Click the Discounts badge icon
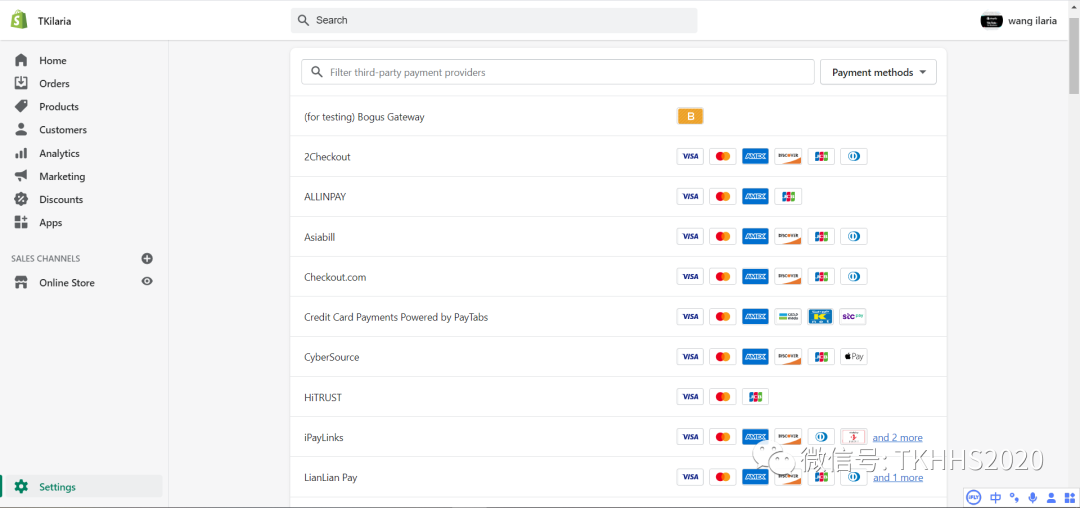1080x508 pixels. (x=21, y=199)
